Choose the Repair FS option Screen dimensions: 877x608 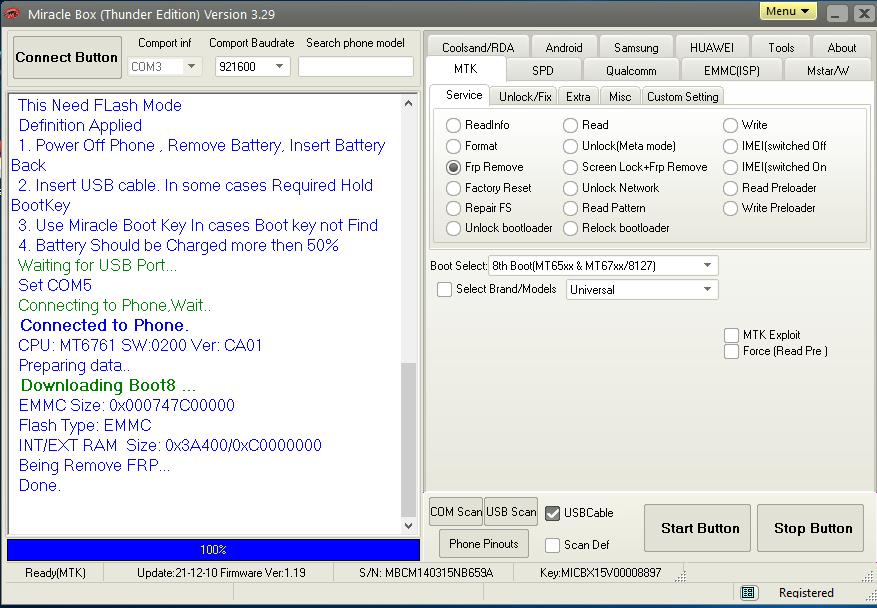[453, 209]
